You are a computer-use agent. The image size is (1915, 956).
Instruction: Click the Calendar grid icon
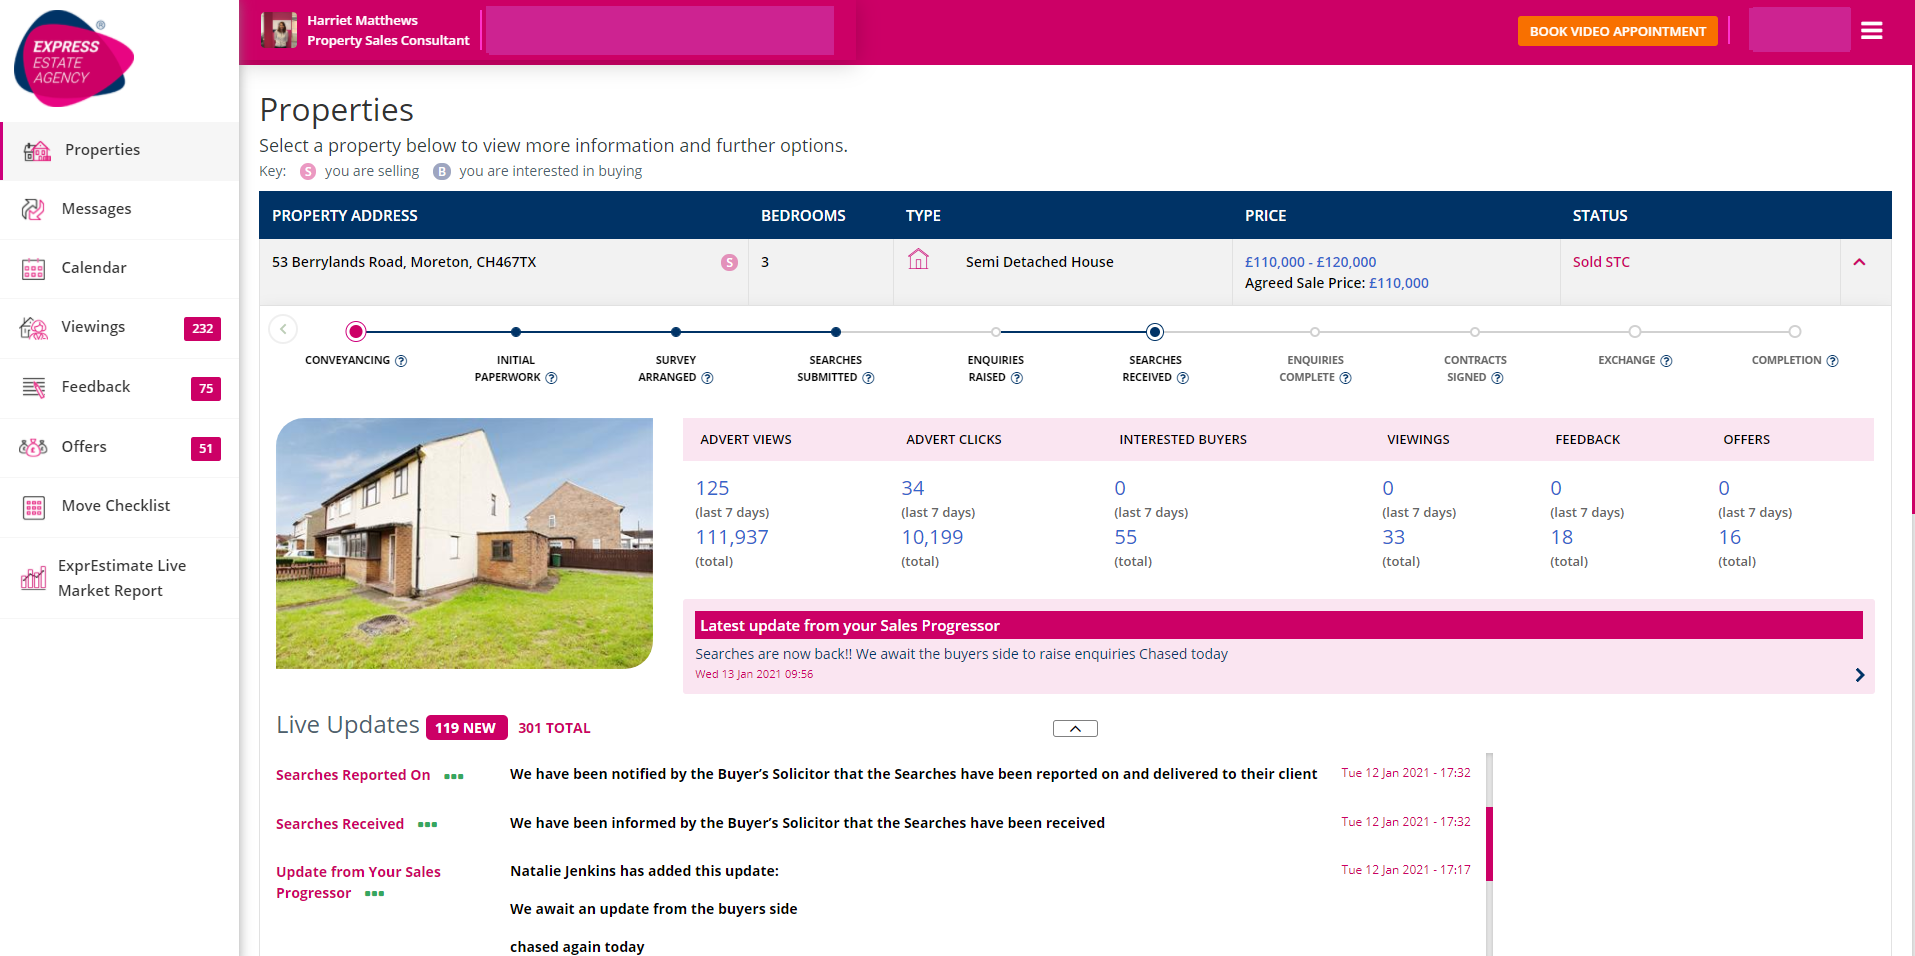(x=33, y=269)
